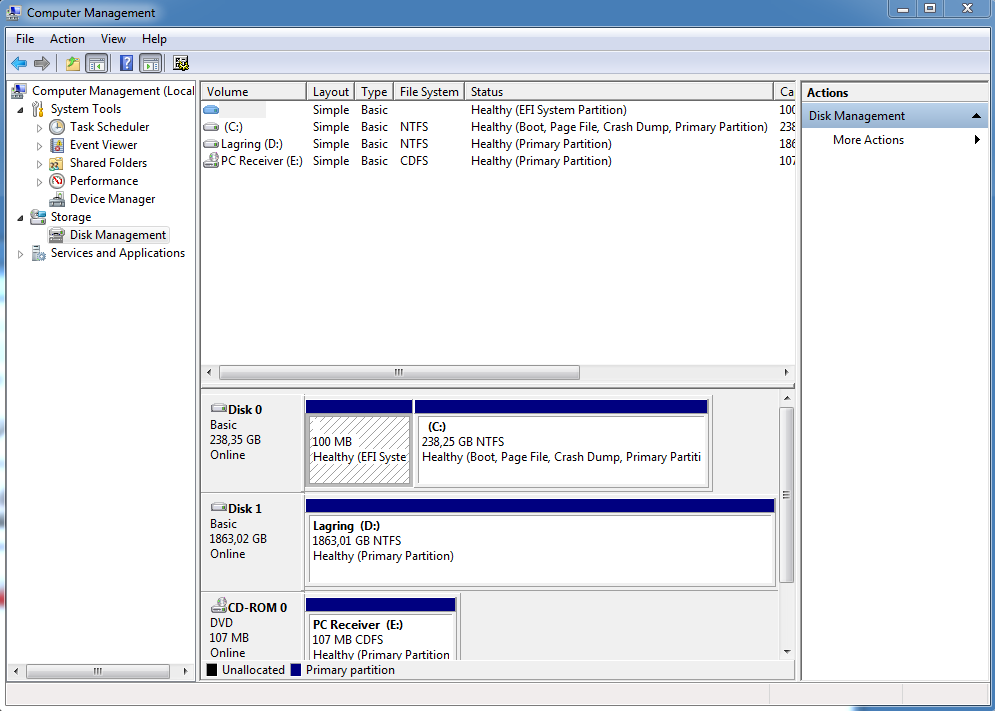Sort by the Volume column header
The width and height of the screenshot is (995, 711).
click(254, 92)
